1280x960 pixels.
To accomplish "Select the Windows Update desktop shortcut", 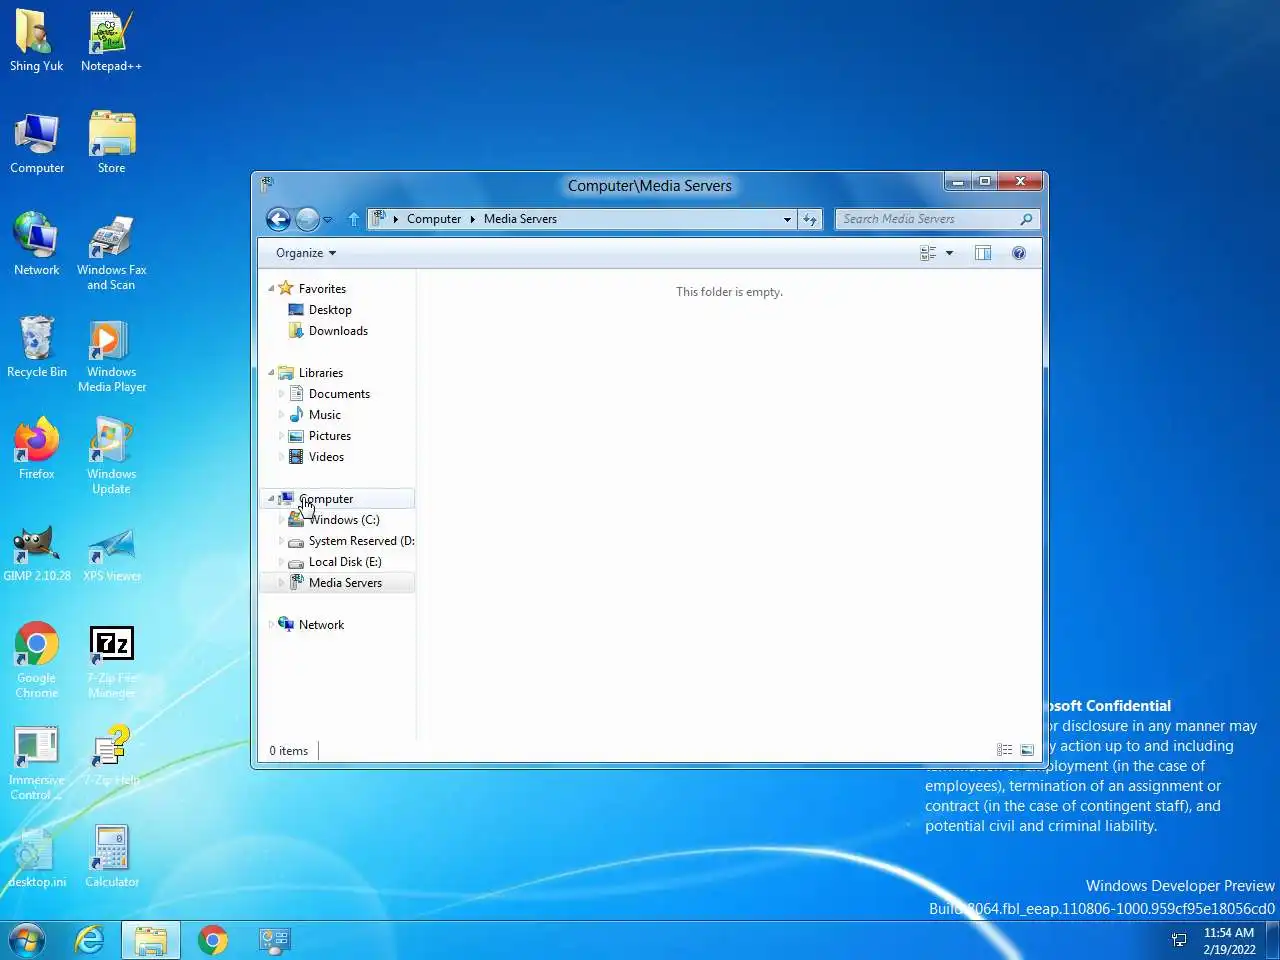I will pos(111,456).
